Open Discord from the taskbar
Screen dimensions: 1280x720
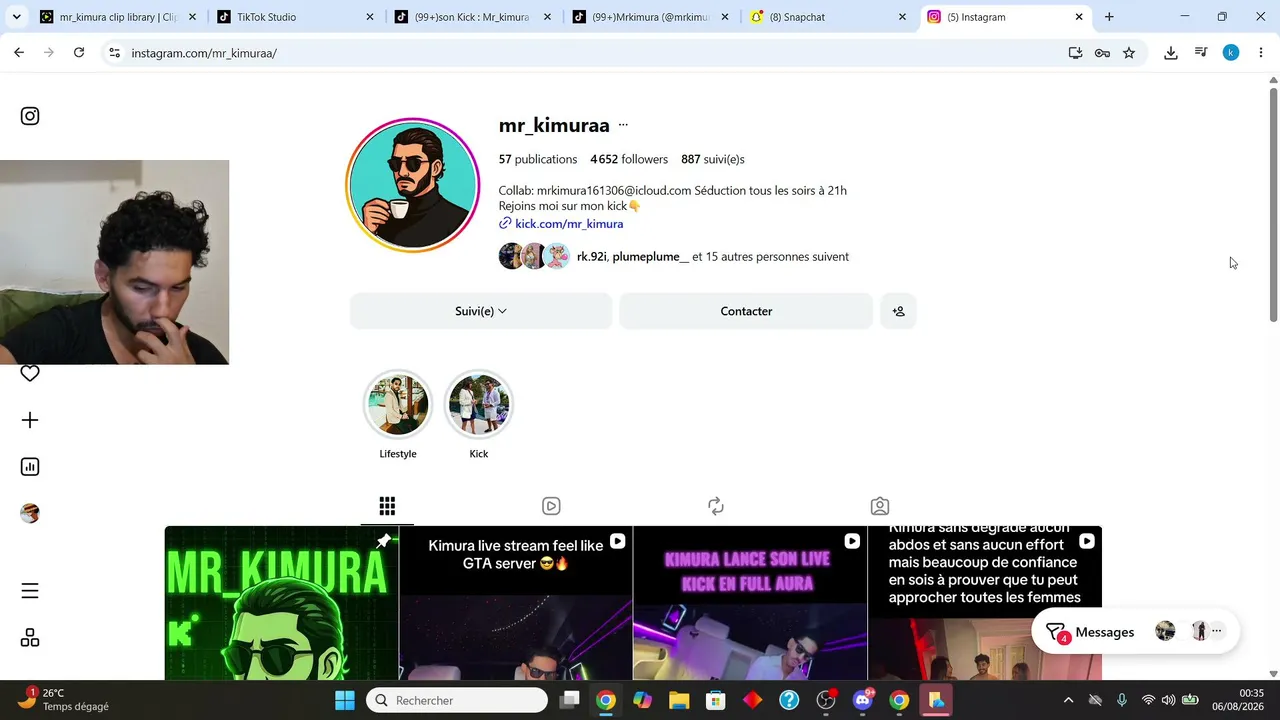[863, 700]
